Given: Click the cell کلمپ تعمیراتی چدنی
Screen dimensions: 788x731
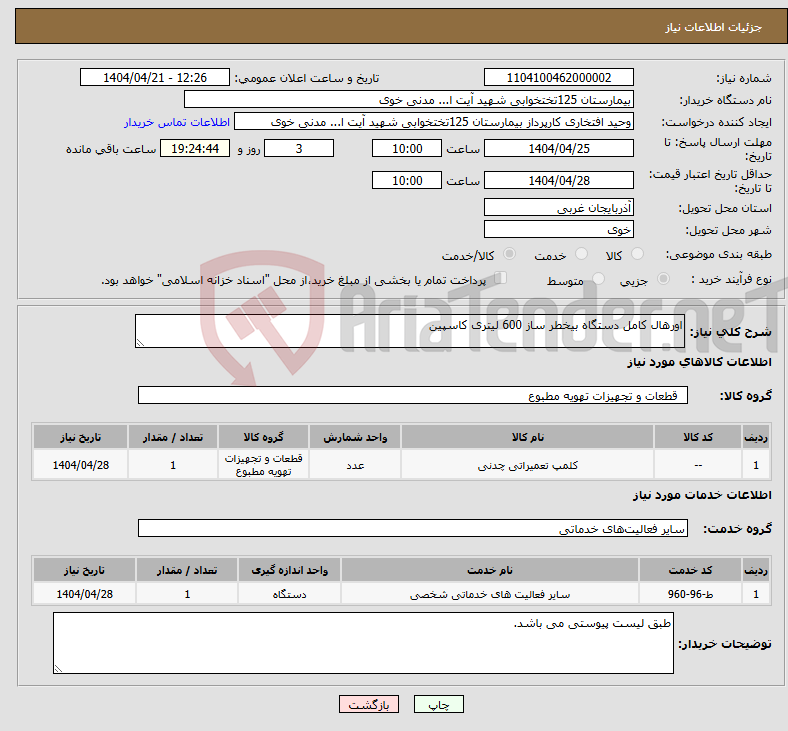Looking at the screenshot, I should [527, 465].
